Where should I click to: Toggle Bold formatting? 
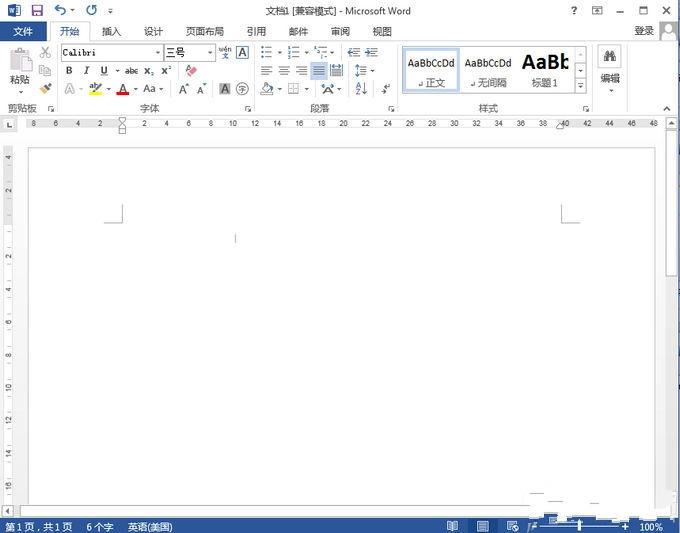point(69,71)
